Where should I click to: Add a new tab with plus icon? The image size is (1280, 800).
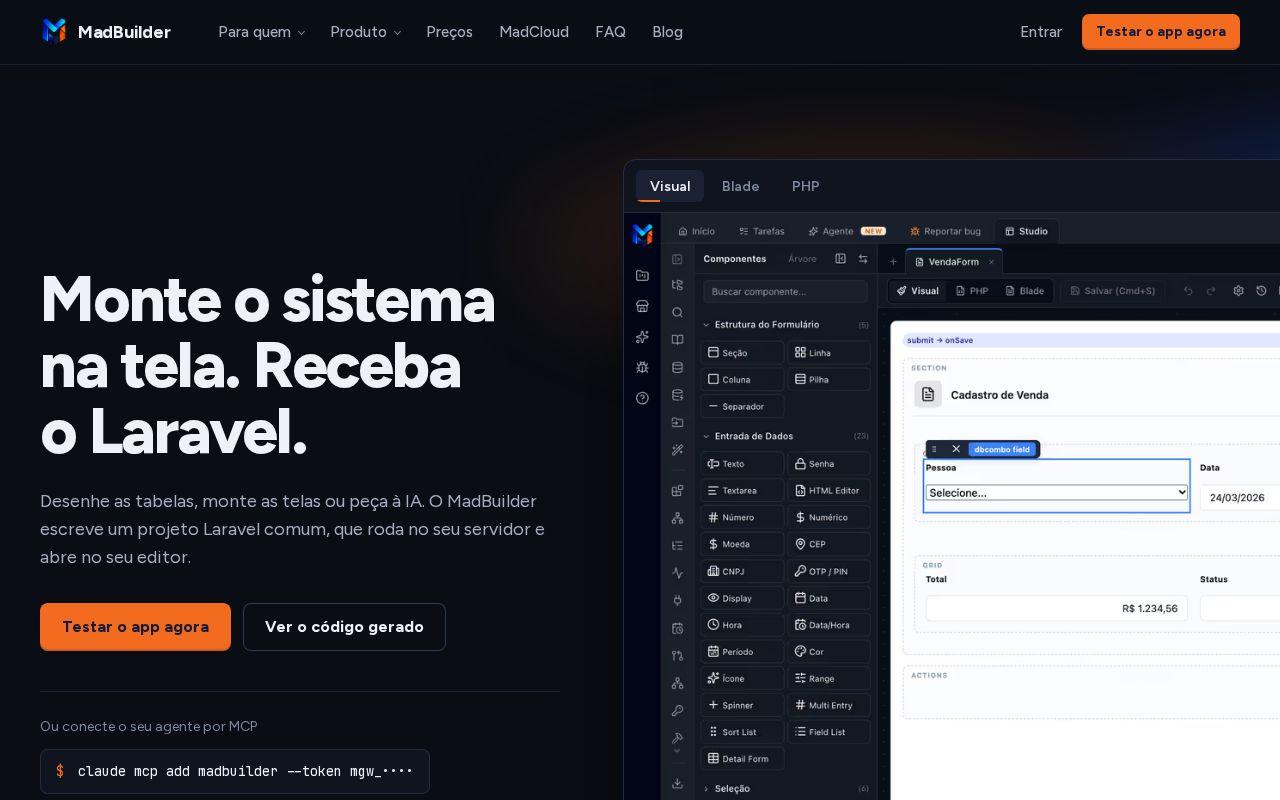(x=893, y=262)
